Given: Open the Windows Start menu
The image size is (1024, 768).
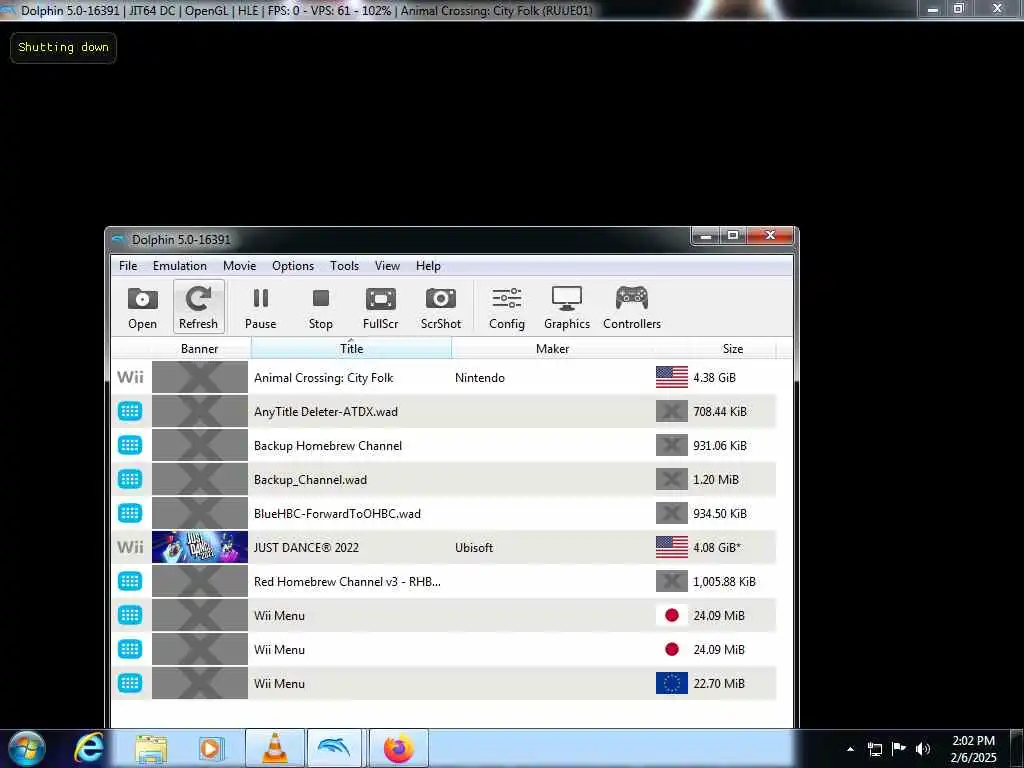Looking at the screenshot, I should (27, 748).
